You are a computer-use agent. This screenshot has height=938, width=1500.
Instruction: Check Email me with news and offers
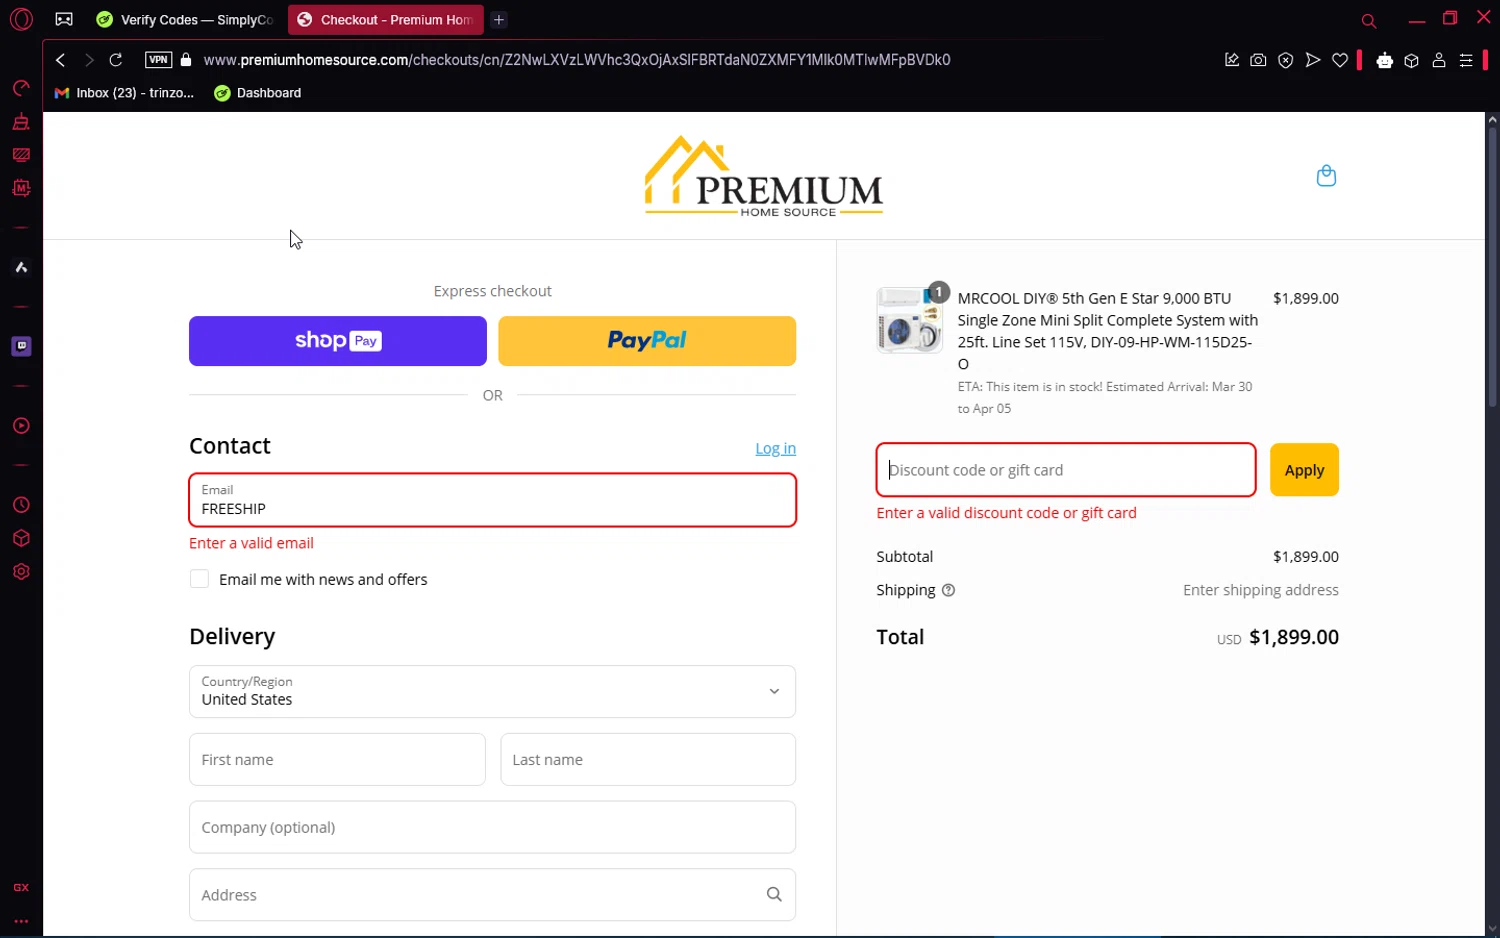(x=200, y=579)
